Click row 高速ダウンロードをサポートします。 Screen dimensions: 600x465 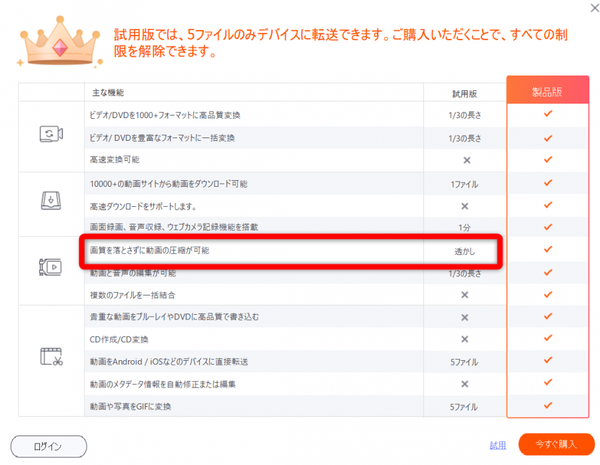click(143, 207)
